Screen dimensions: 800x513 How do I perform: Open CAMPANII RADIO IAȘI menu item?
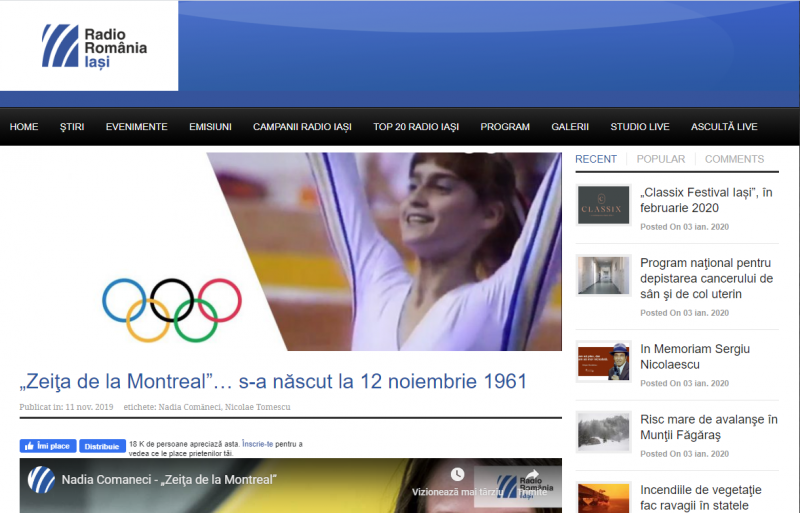coord(302,127)
